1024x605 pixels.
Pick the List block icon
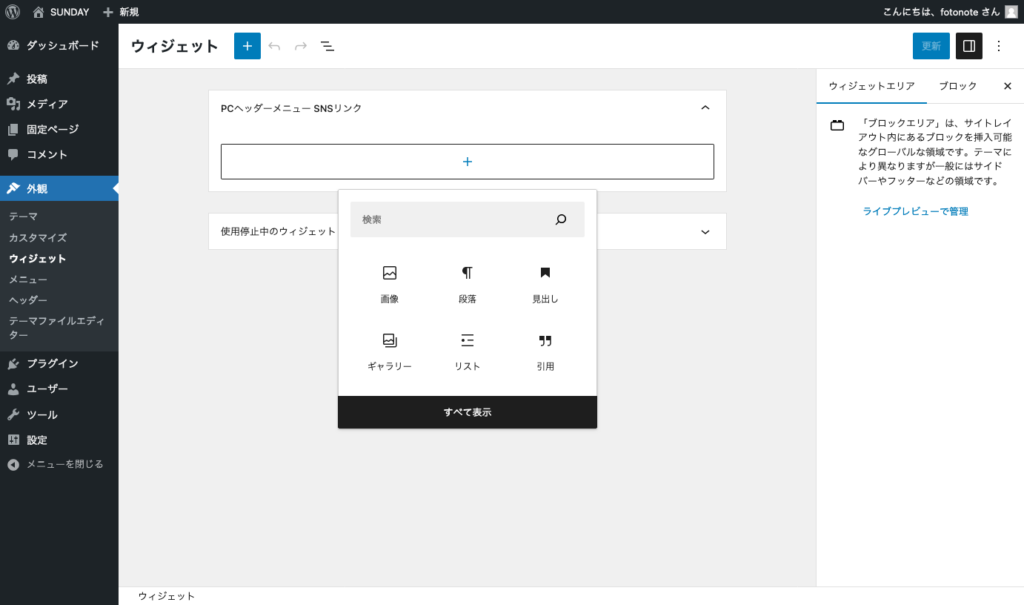467,341
